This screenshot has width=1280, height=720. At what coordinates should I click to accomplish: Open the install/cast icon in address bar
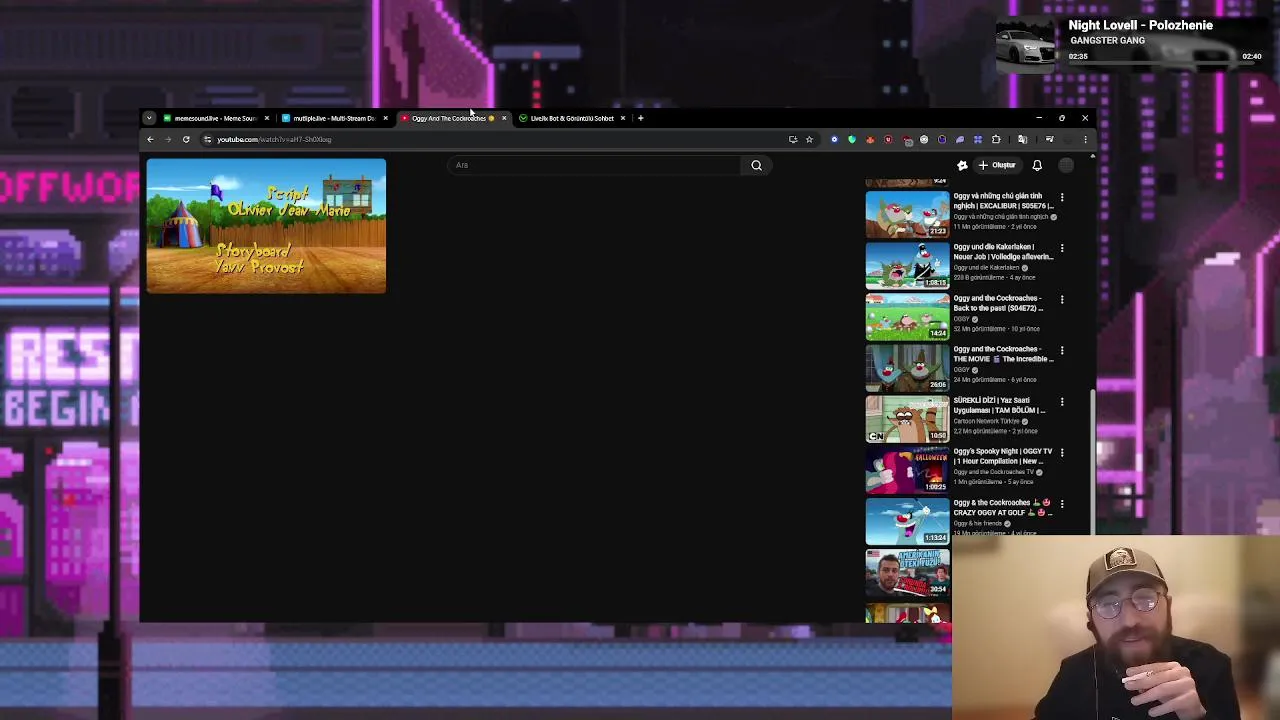click(793, 139)
